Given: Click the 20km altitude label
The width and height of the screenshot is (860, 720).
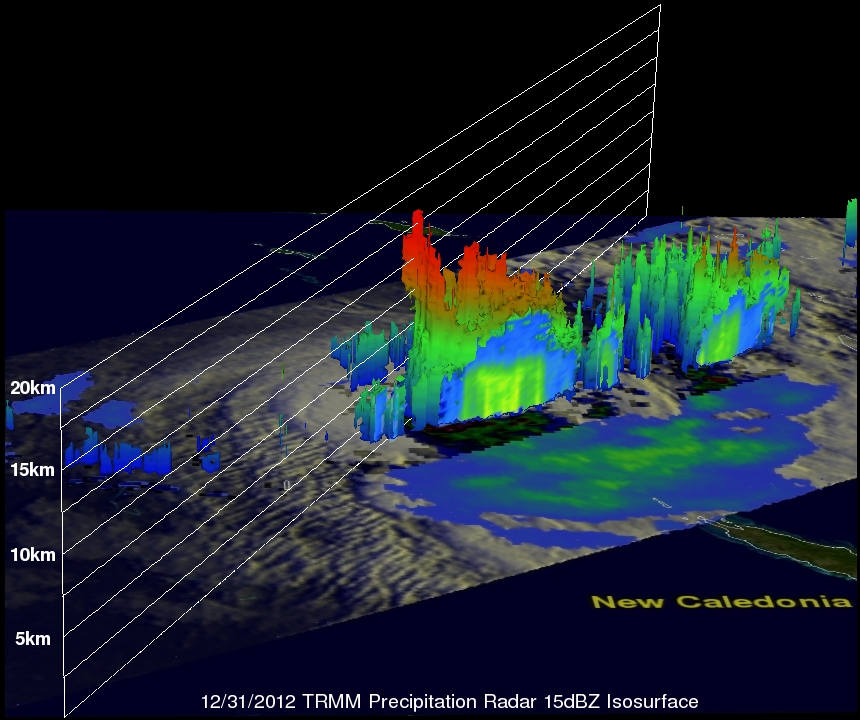Looking at the screenshot, I should tap(33, 388).
